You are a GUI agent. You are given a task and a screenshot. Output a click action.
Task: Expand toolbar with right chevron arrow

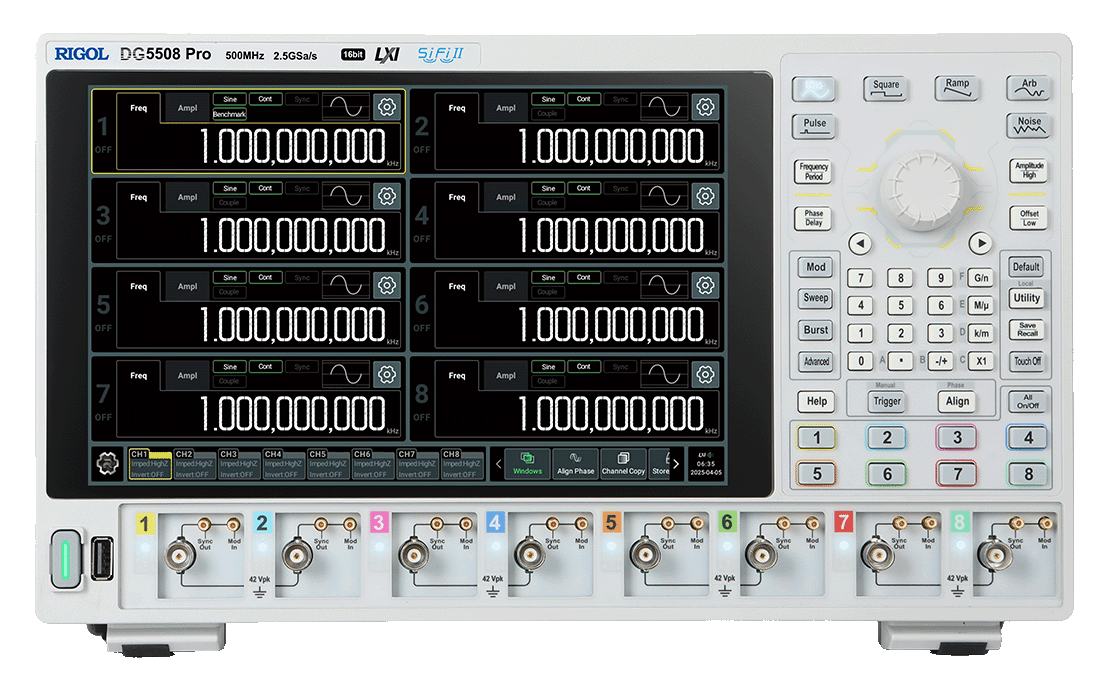coord(676,464)
